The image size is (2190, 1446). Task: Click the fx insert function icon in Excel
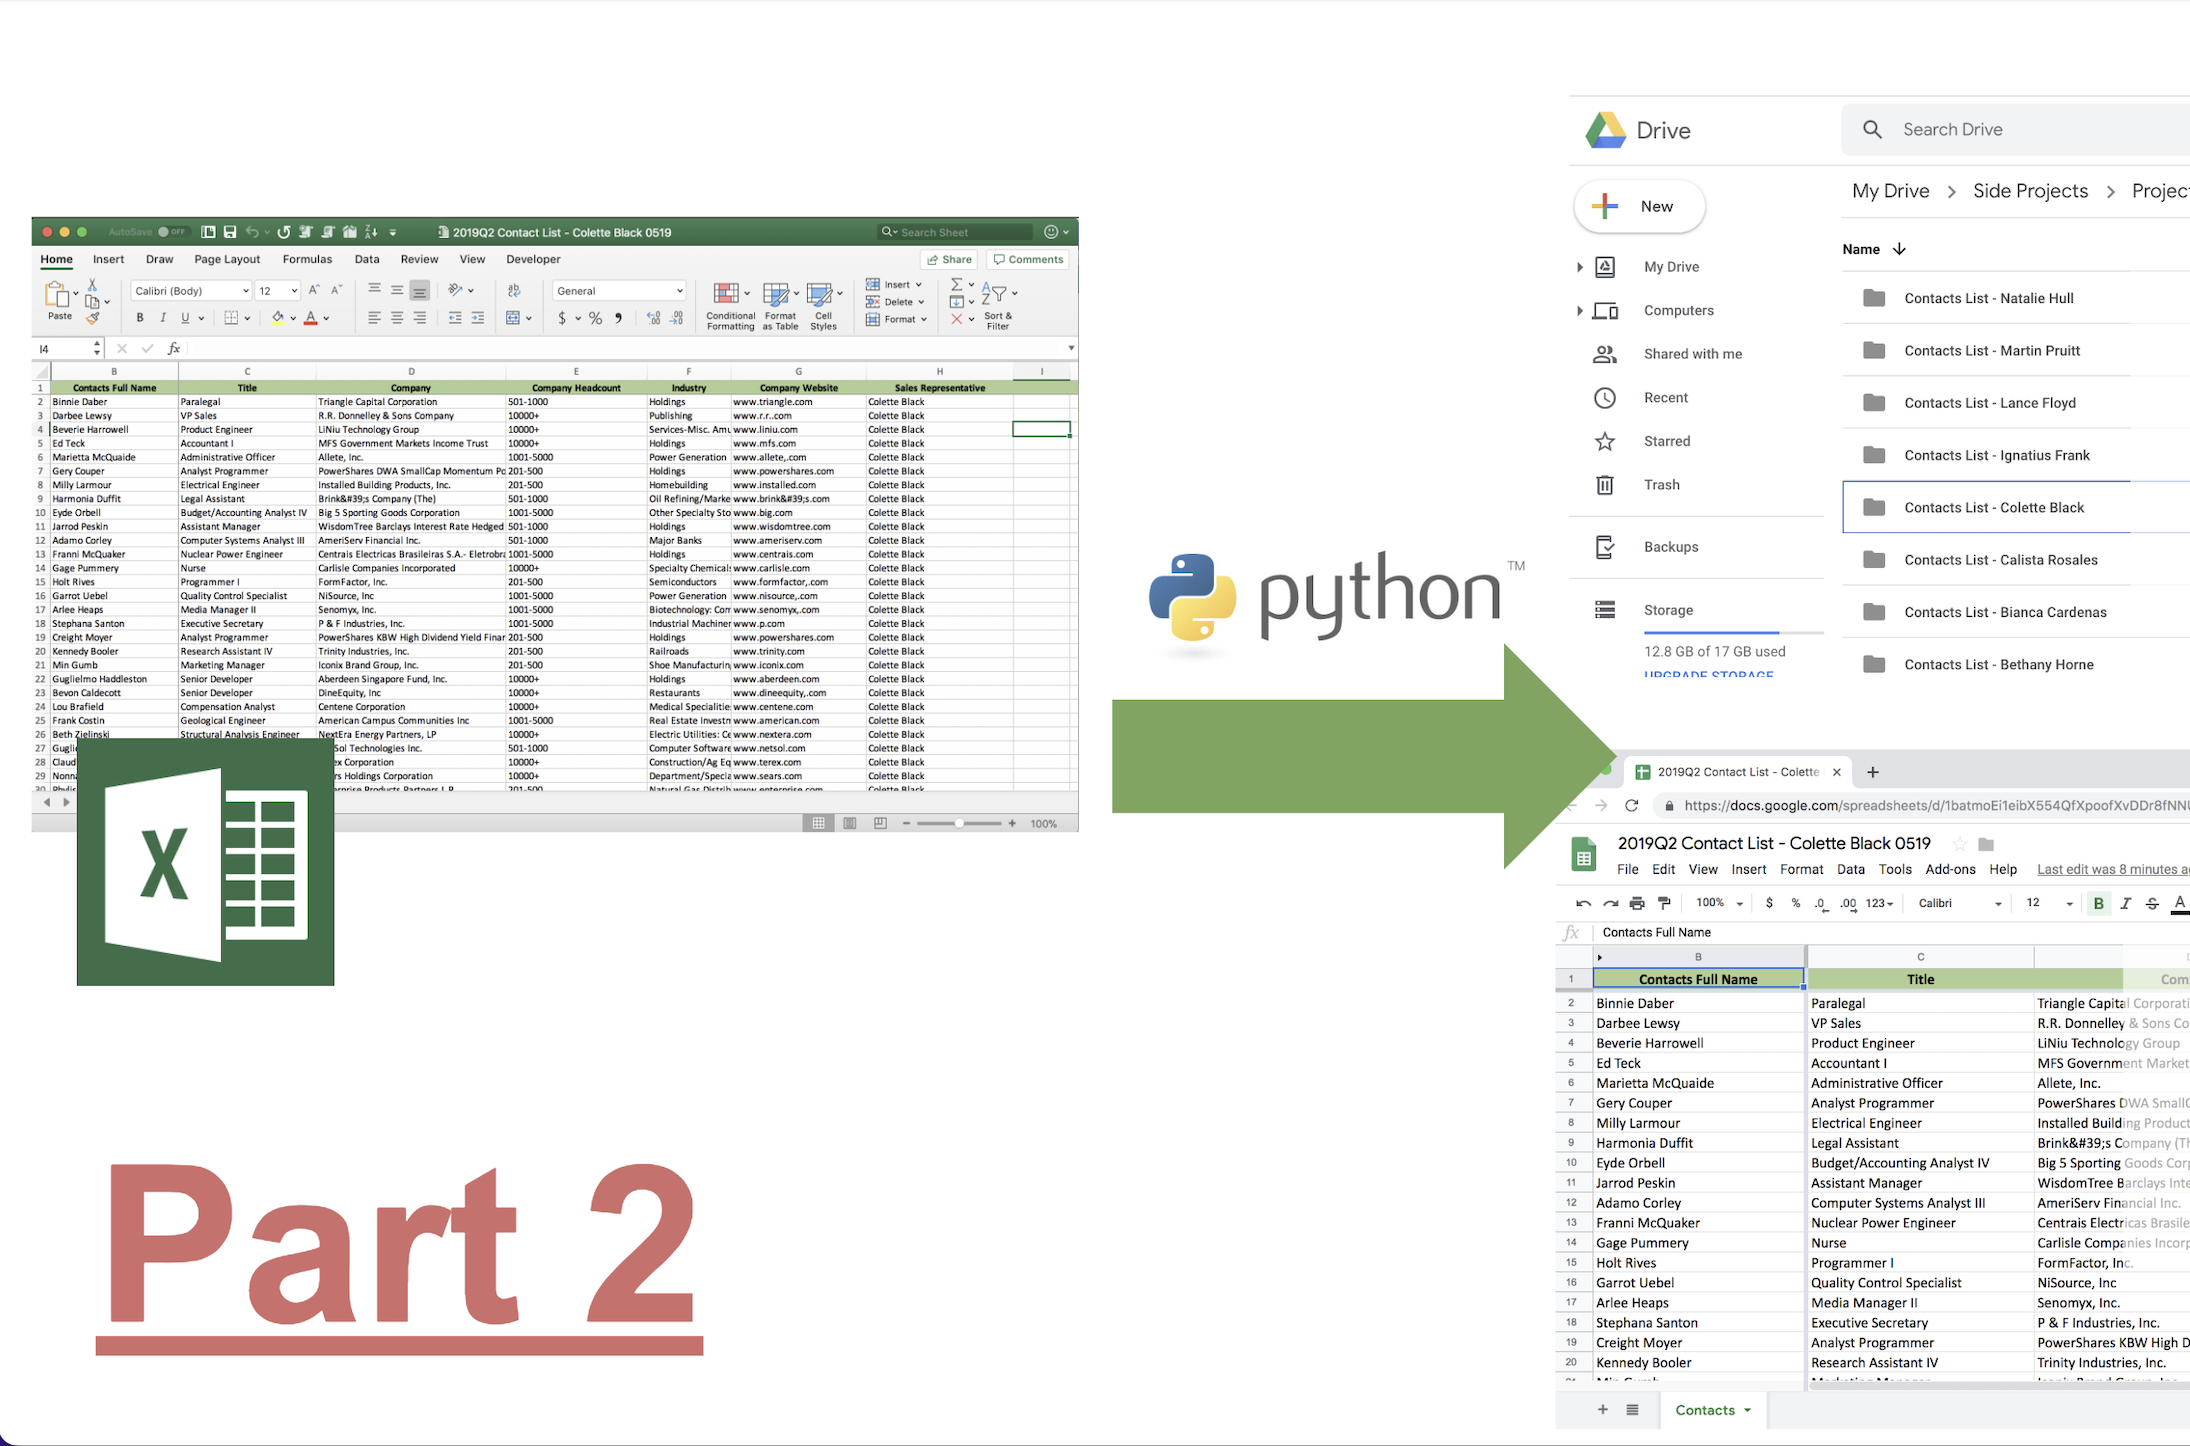(x=174, y=348)
